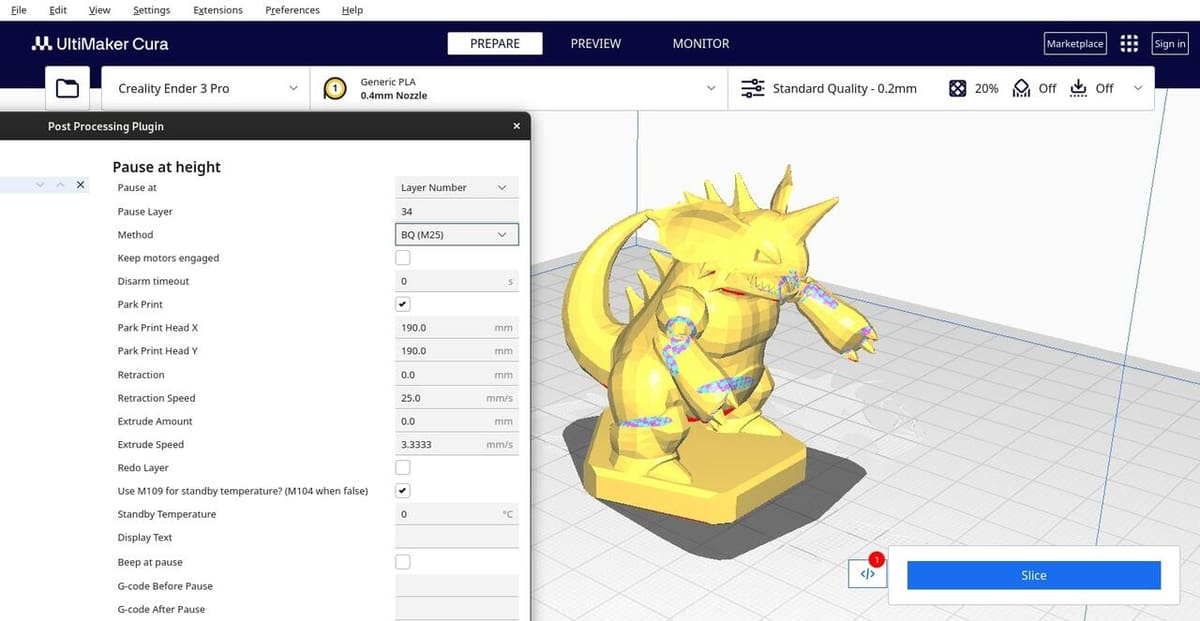Open the Marketplace
The height and width of the screenshot is (621, 1200).
click(x=1075, y=44)
